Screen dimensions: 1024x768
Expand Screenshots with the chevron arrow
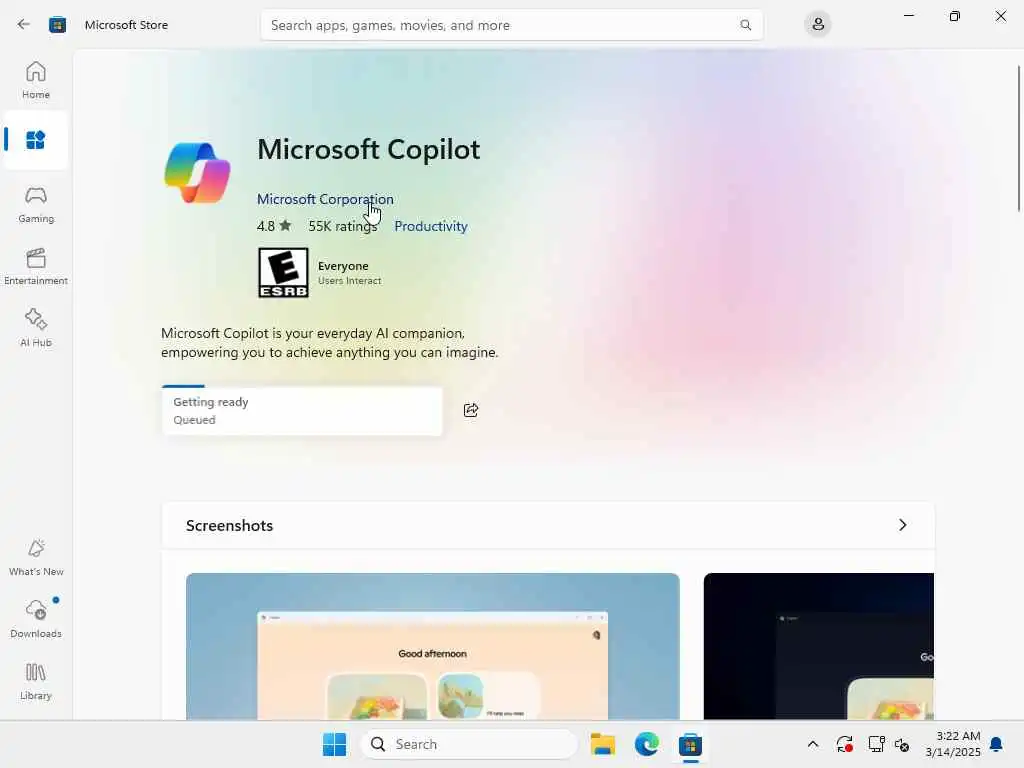click(903, 525)
